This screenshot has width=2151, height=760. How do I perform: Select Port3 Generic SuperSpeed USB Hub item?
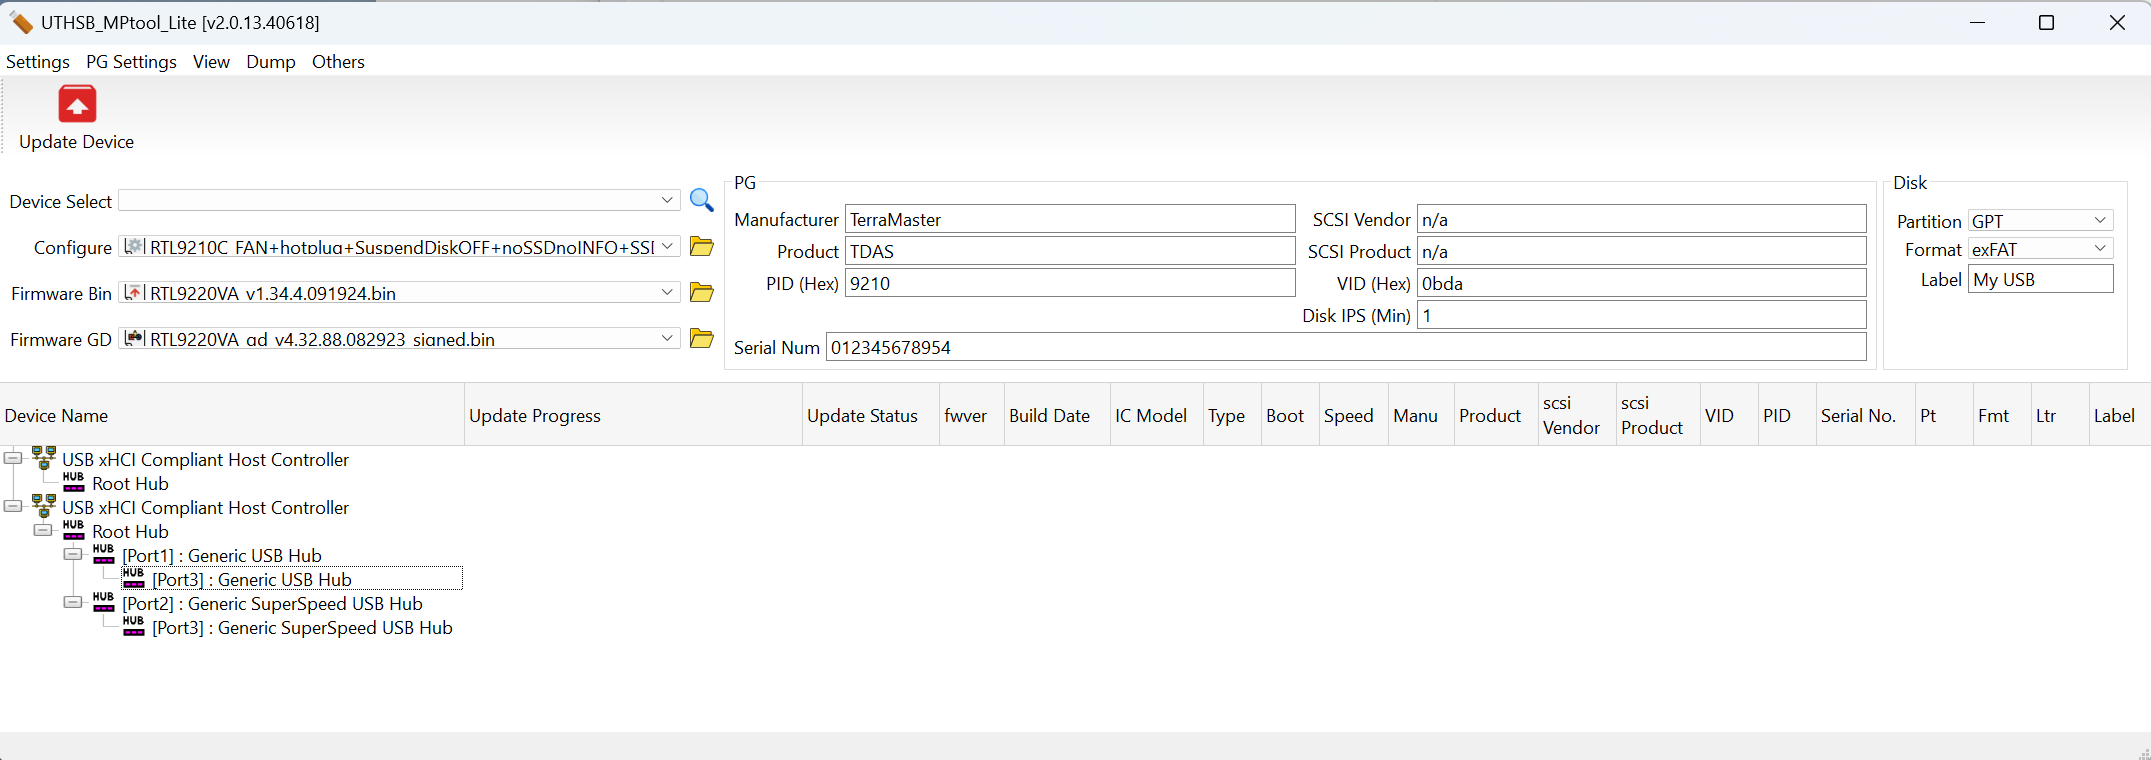pos(302,628)
